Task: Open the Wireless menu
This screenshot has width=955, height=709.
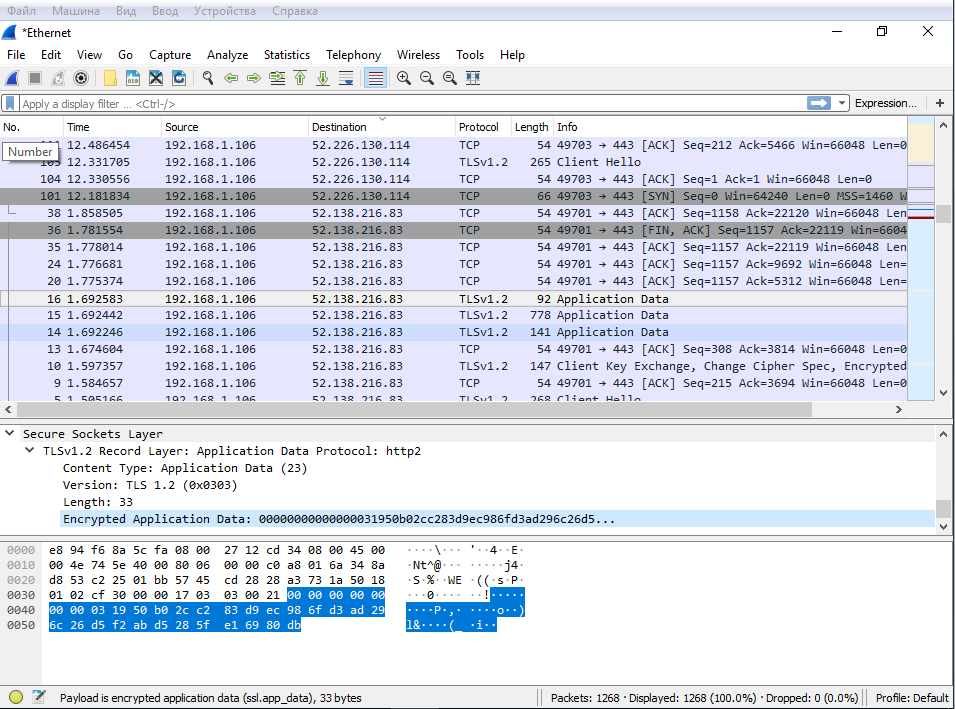Action: click(418, 55)
